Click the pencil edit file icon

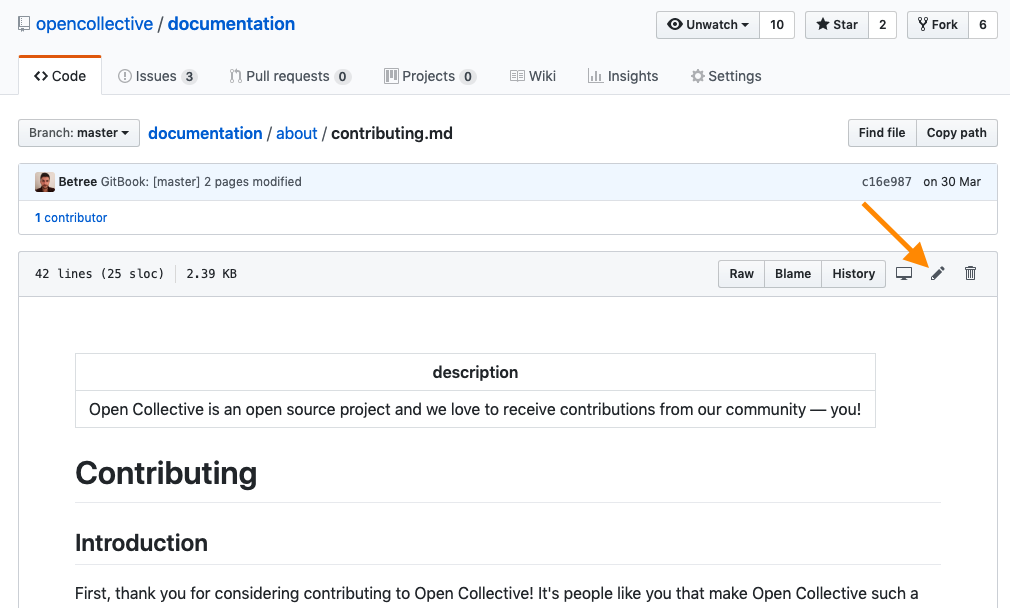(937, 274)
